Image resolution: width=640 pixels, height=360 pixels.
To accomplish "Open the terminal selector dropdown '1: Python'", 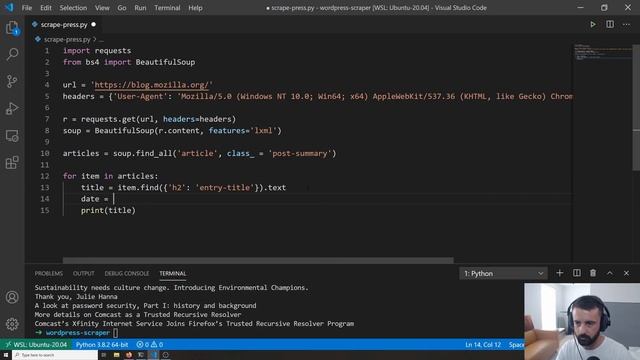I will (503, 273).
